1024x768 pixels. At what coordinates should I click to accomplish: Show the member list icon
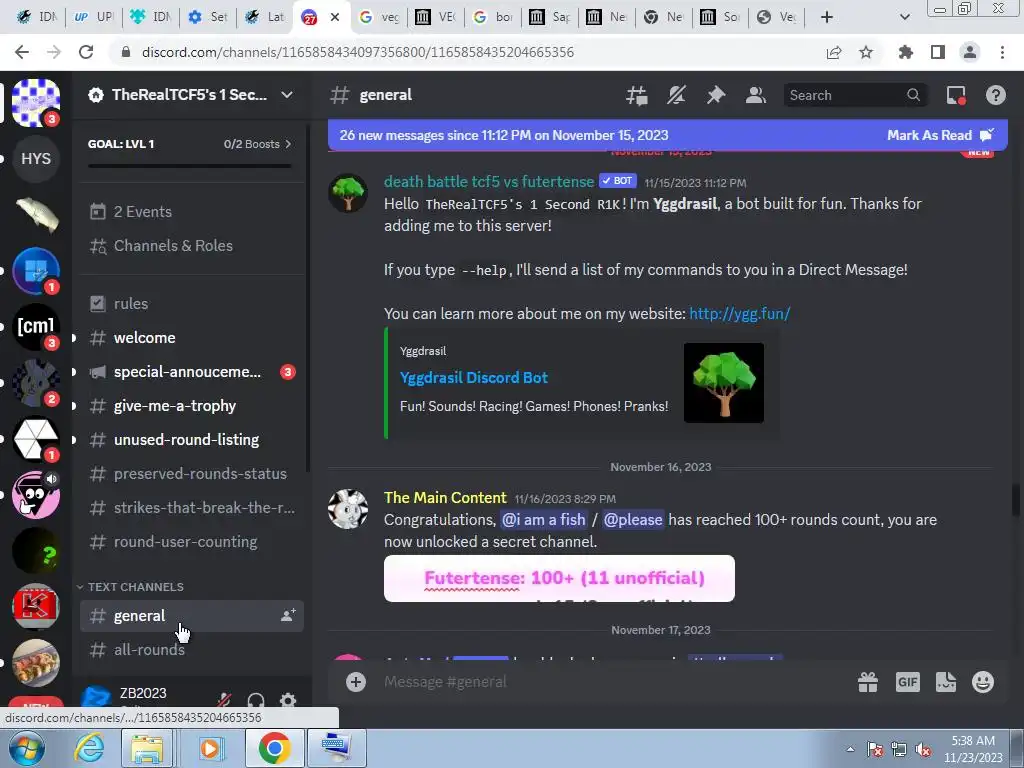point(756,95)
